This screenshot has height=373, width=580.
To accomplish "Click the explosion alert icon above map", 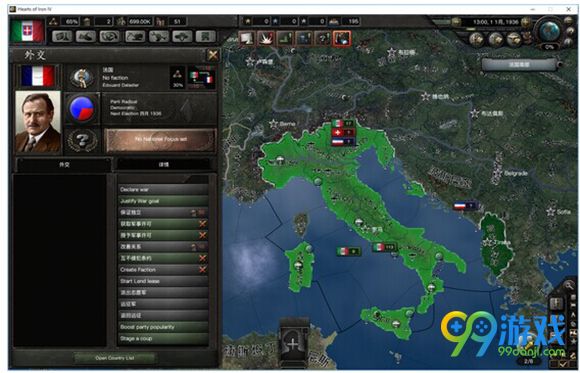I will coord(265,38).
